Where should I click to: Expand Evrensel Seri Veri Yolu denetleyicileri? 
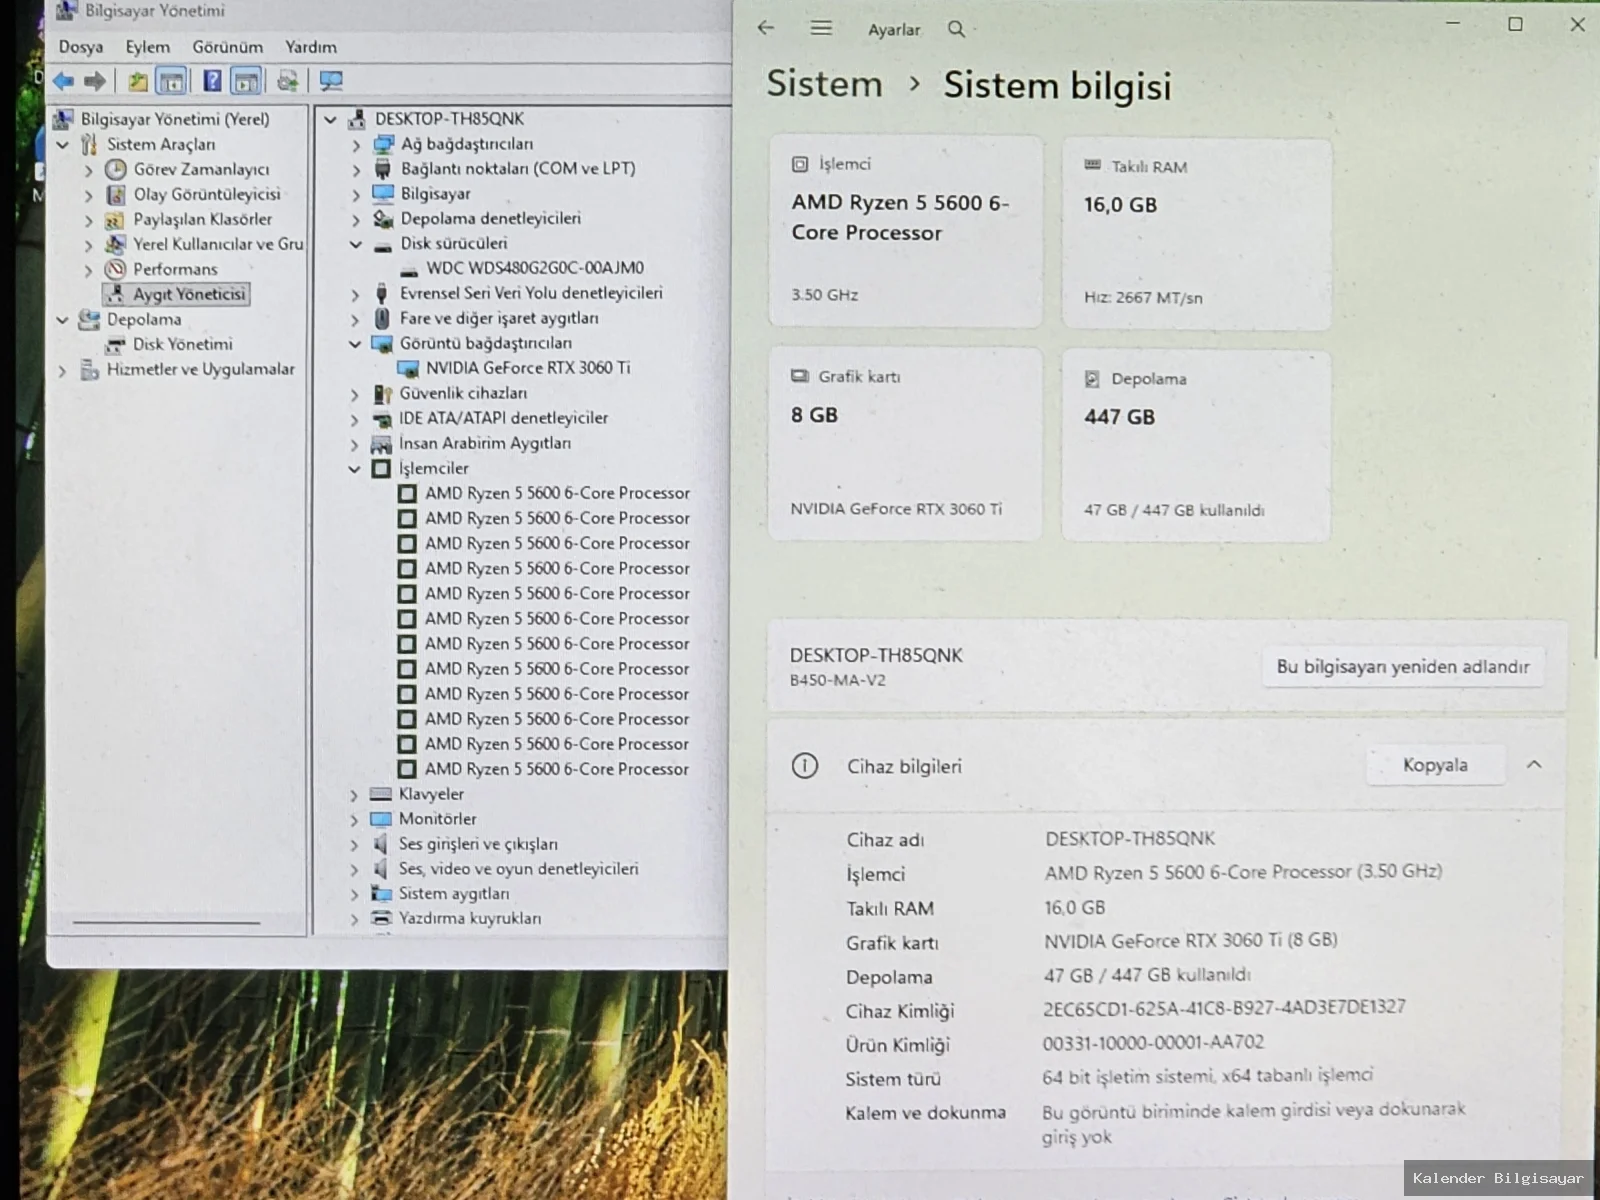click(356, 294)
